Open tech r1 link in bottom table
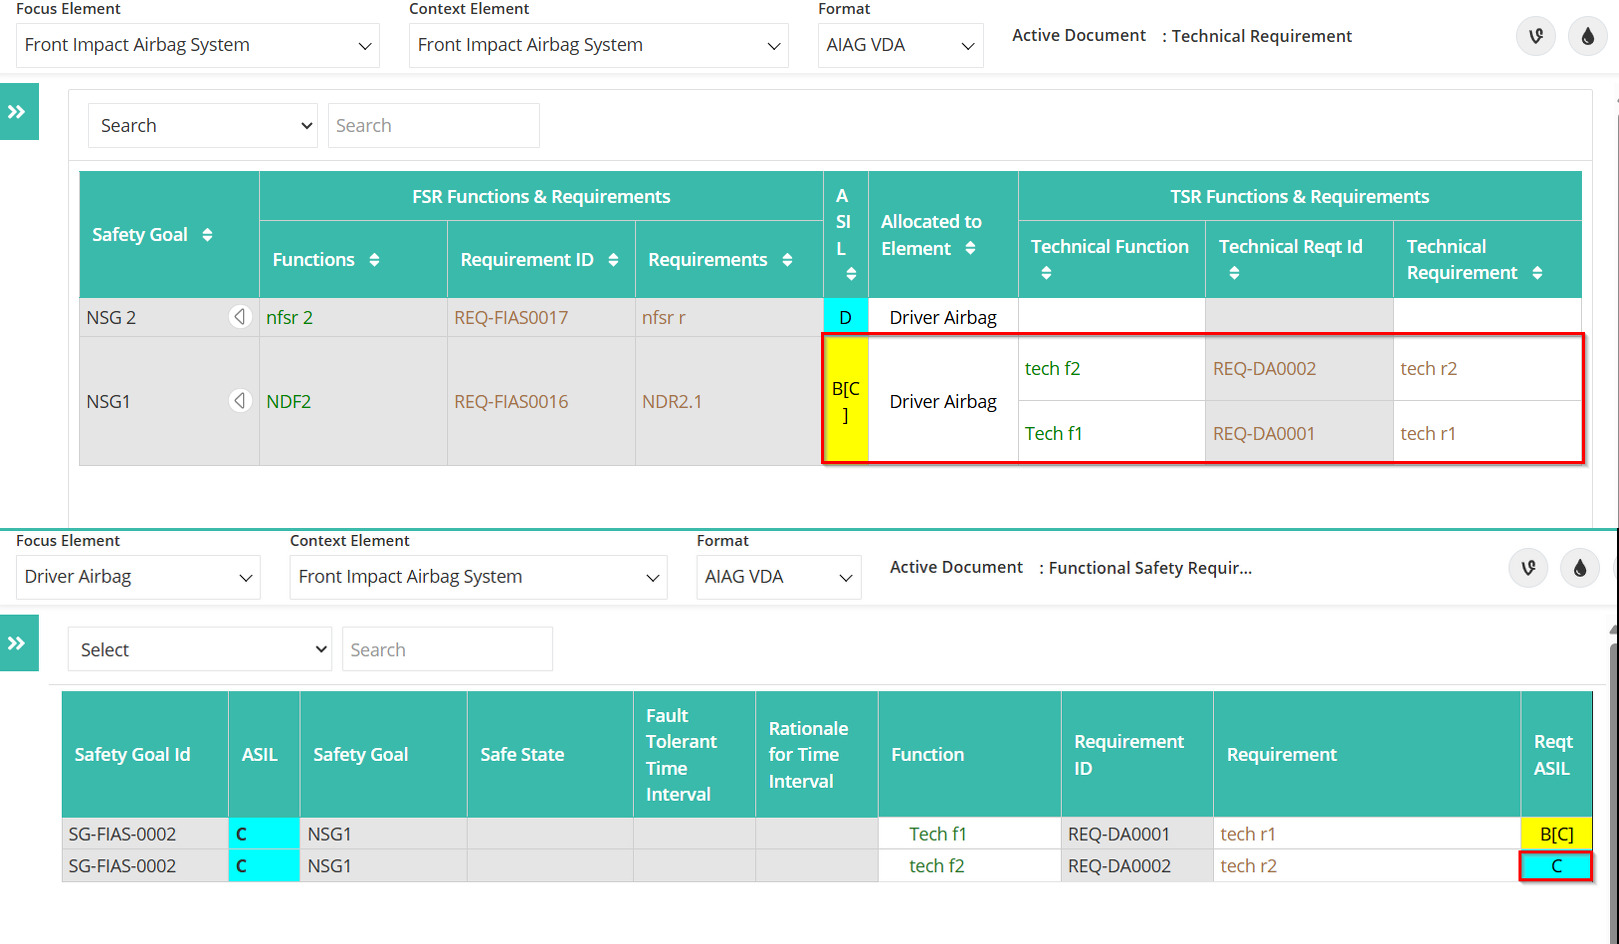This screenshot has height=944, width=1619. coord(1248,834)
